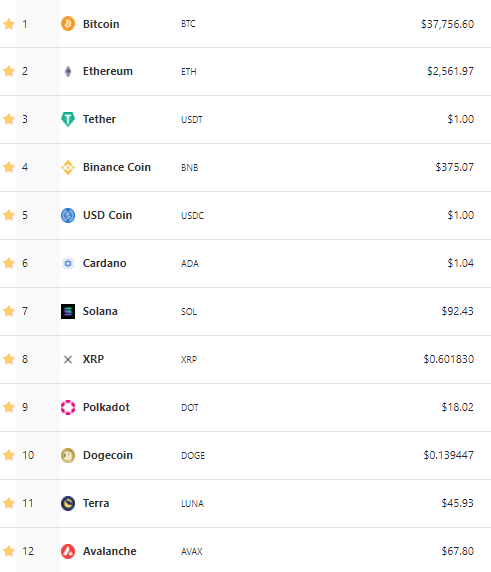The image size is (491, 572).
Task: Click the Solana price $92.43
Action: [x=457, y=311]
